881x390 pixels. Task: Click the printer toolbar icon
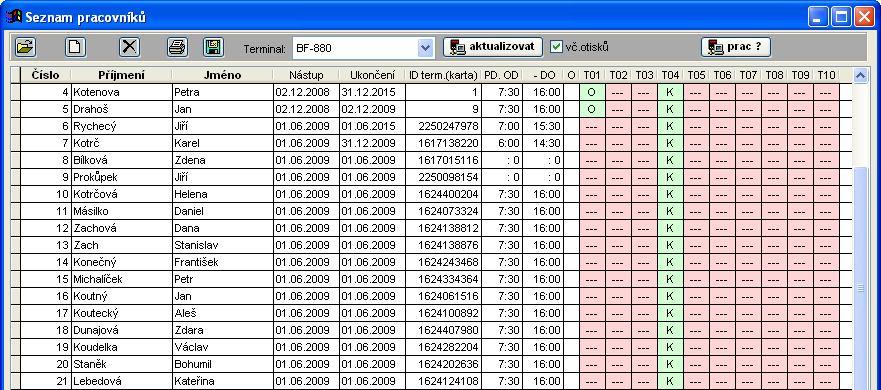(178, 47)
